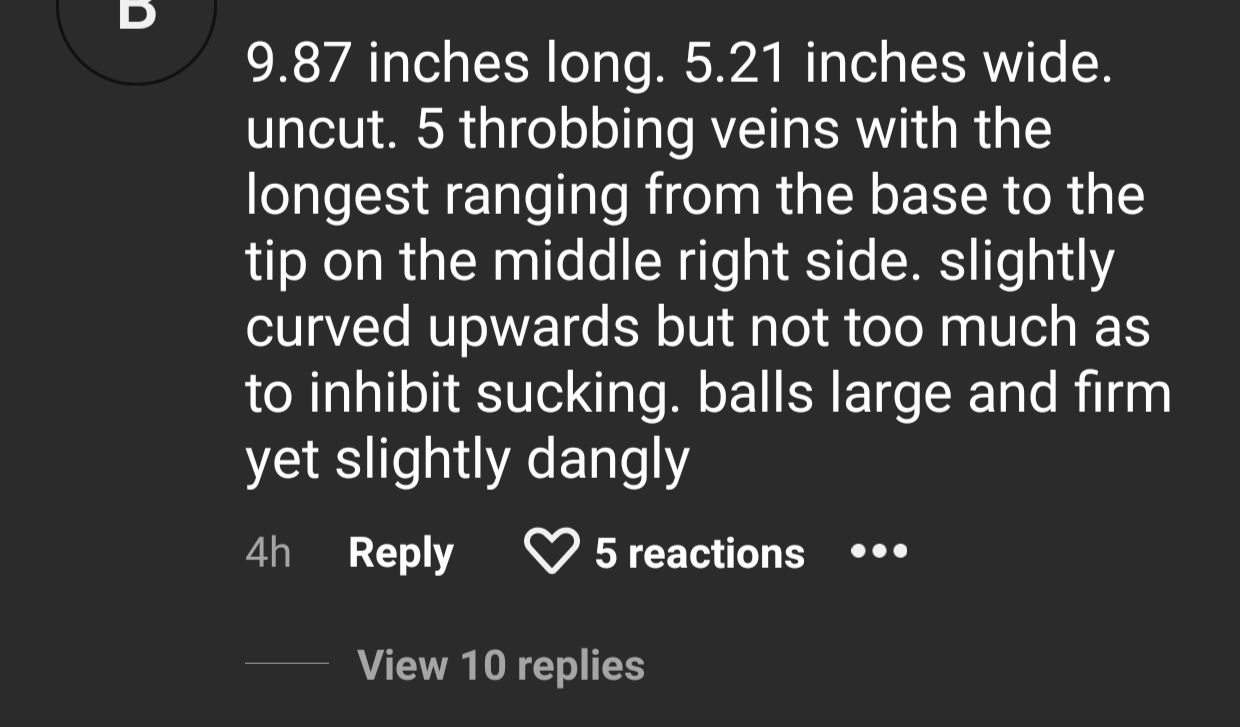Click the word "replies" in View 10 replies
This screenshot has width=1240, height=727.
tap(587, 667)
